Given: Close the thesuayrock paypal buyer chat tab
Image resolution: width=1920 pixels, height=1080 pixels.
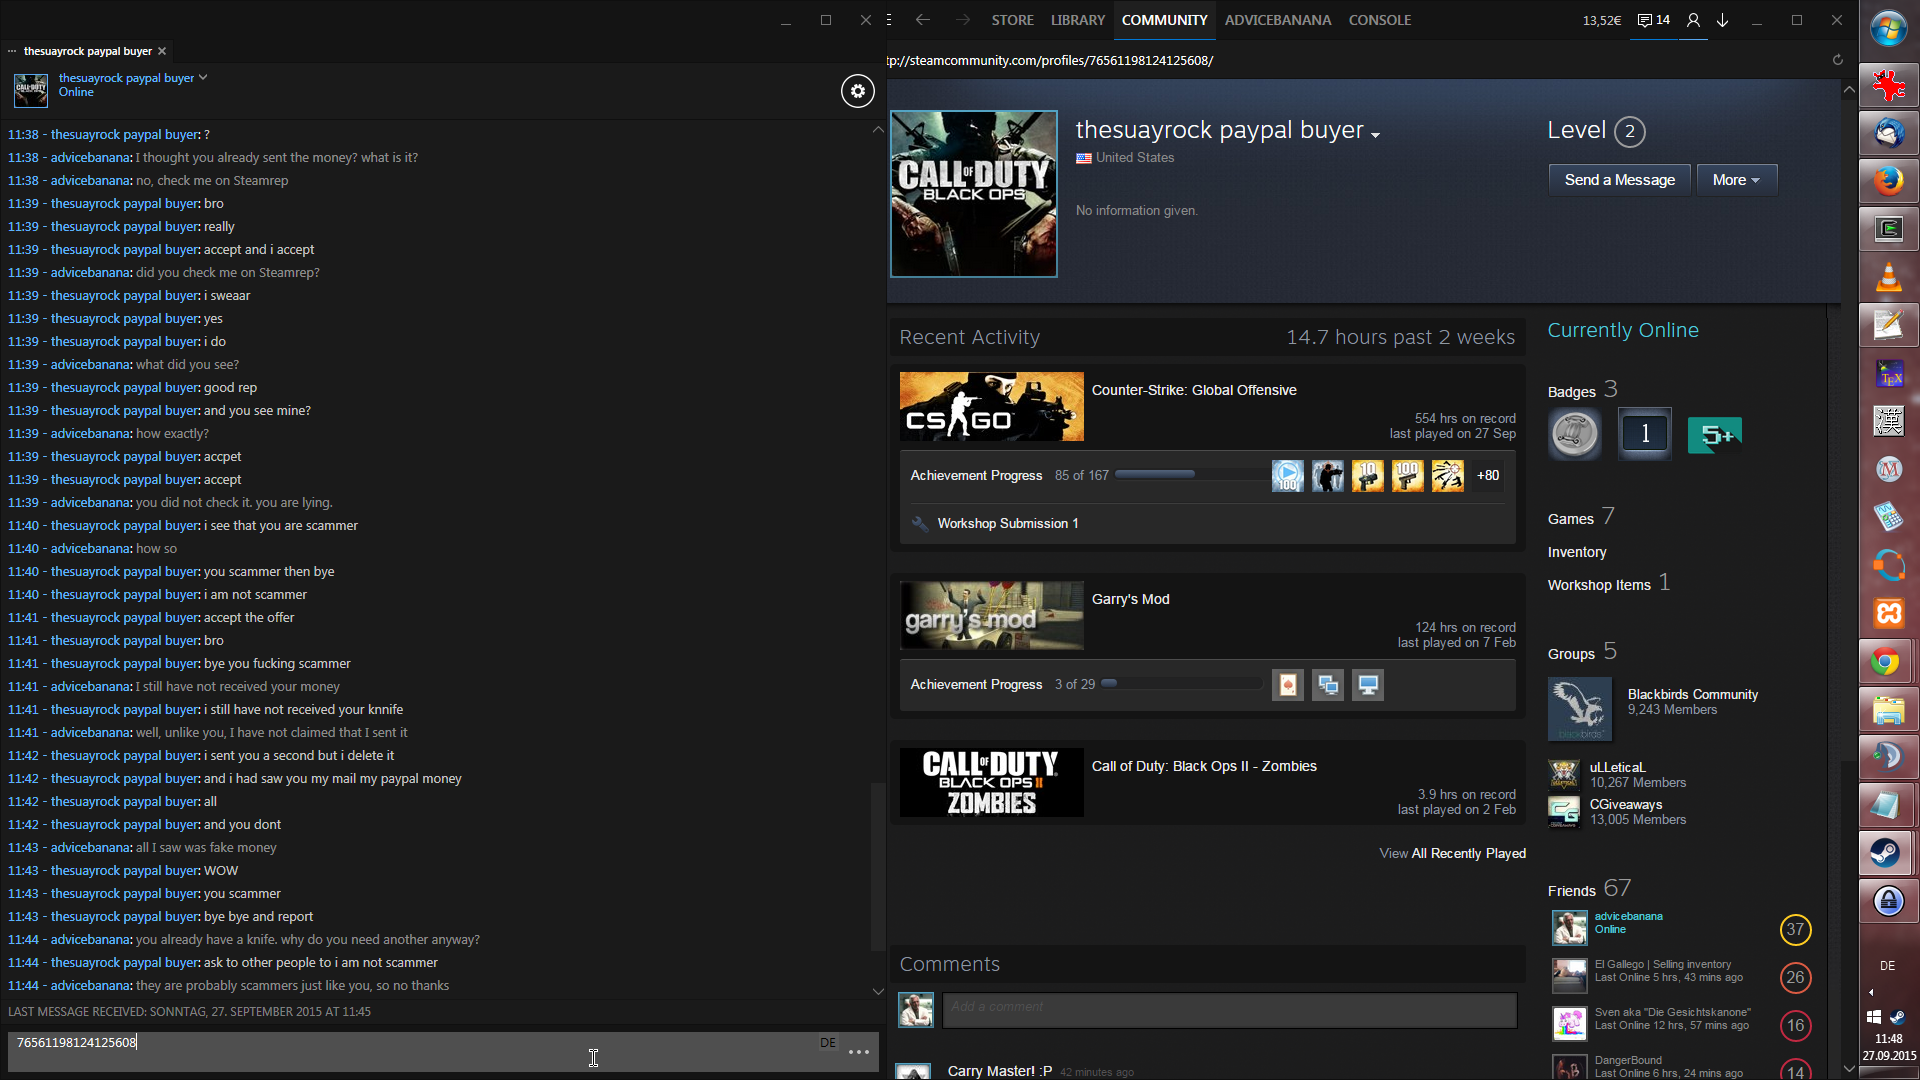Looking at the screenshot, I should click(162, 51).
